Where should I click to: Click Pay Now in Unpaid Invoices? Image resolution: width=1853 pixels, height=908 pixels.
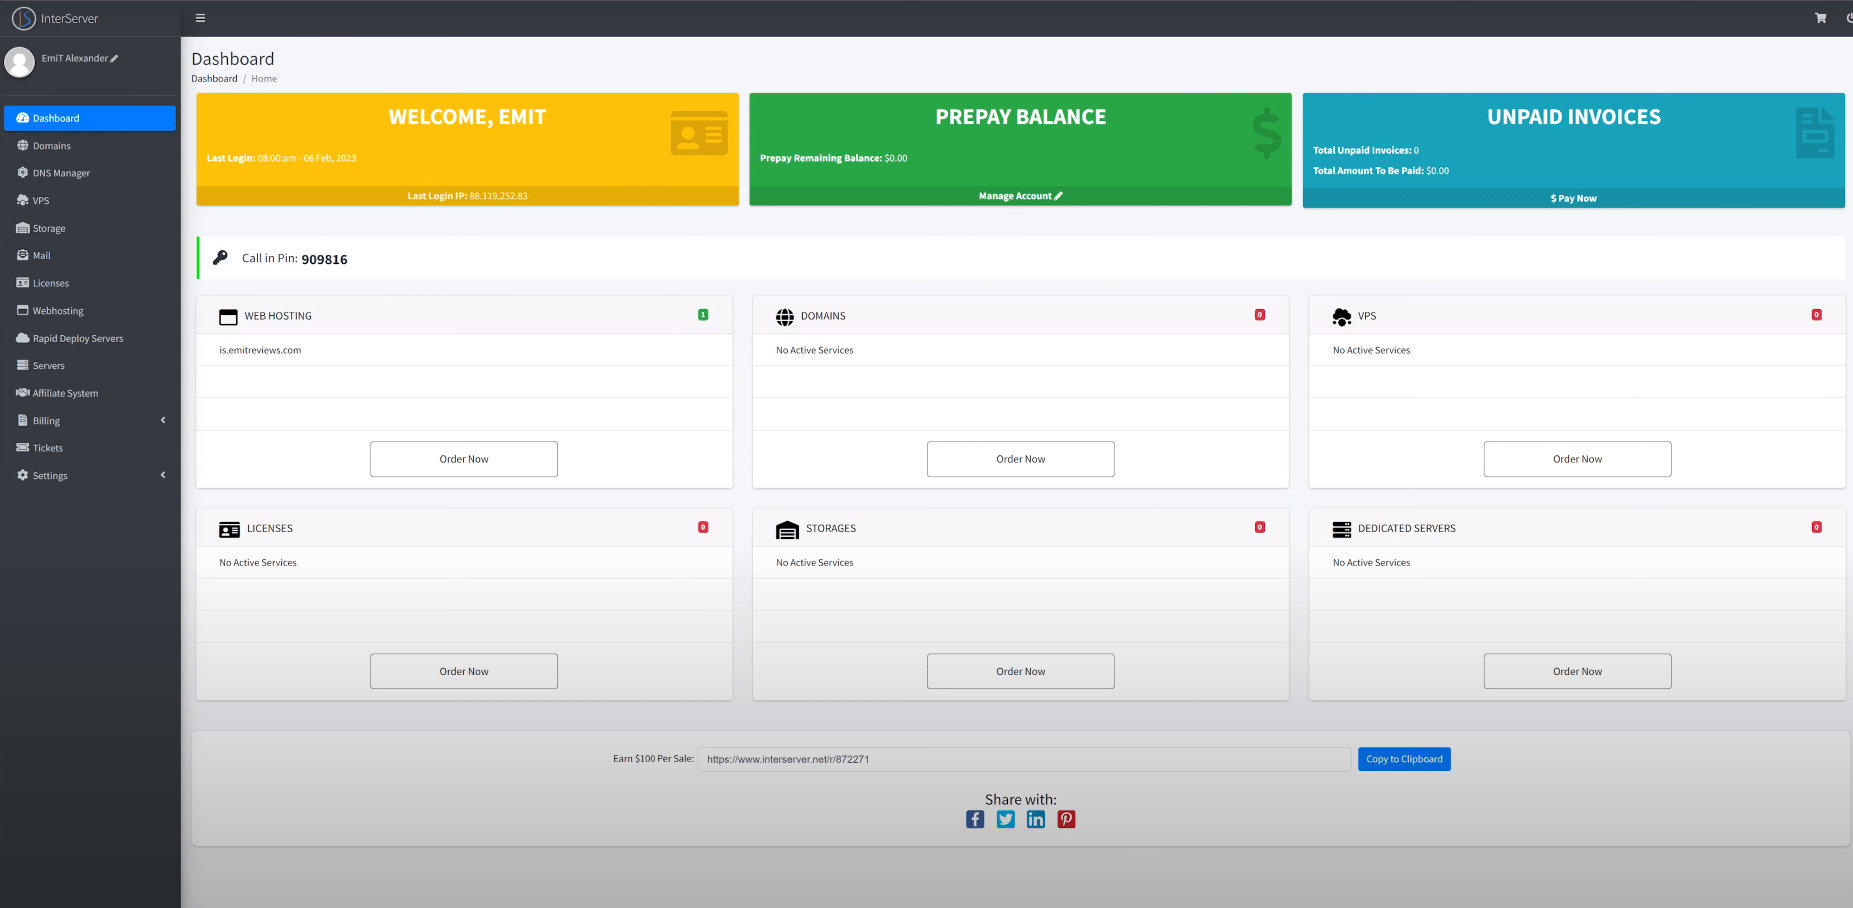tap(1573, 198)
